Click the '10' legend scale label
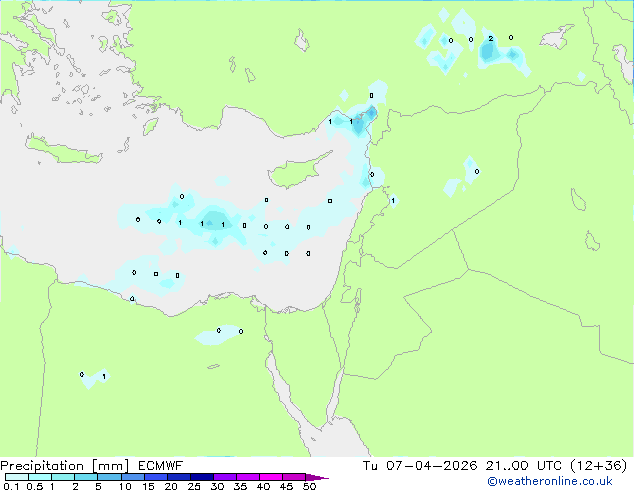 click(x=125, y=486)
